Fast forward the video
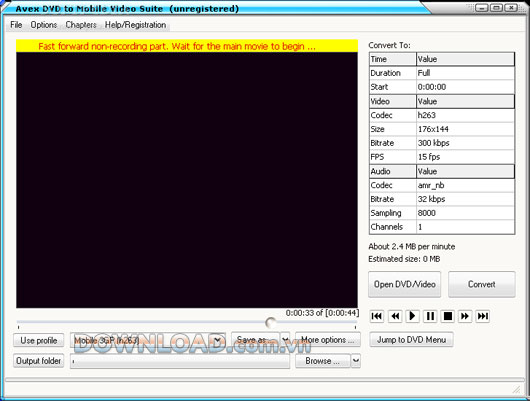Viewport: 530px width, 401px height. point(465,316)
